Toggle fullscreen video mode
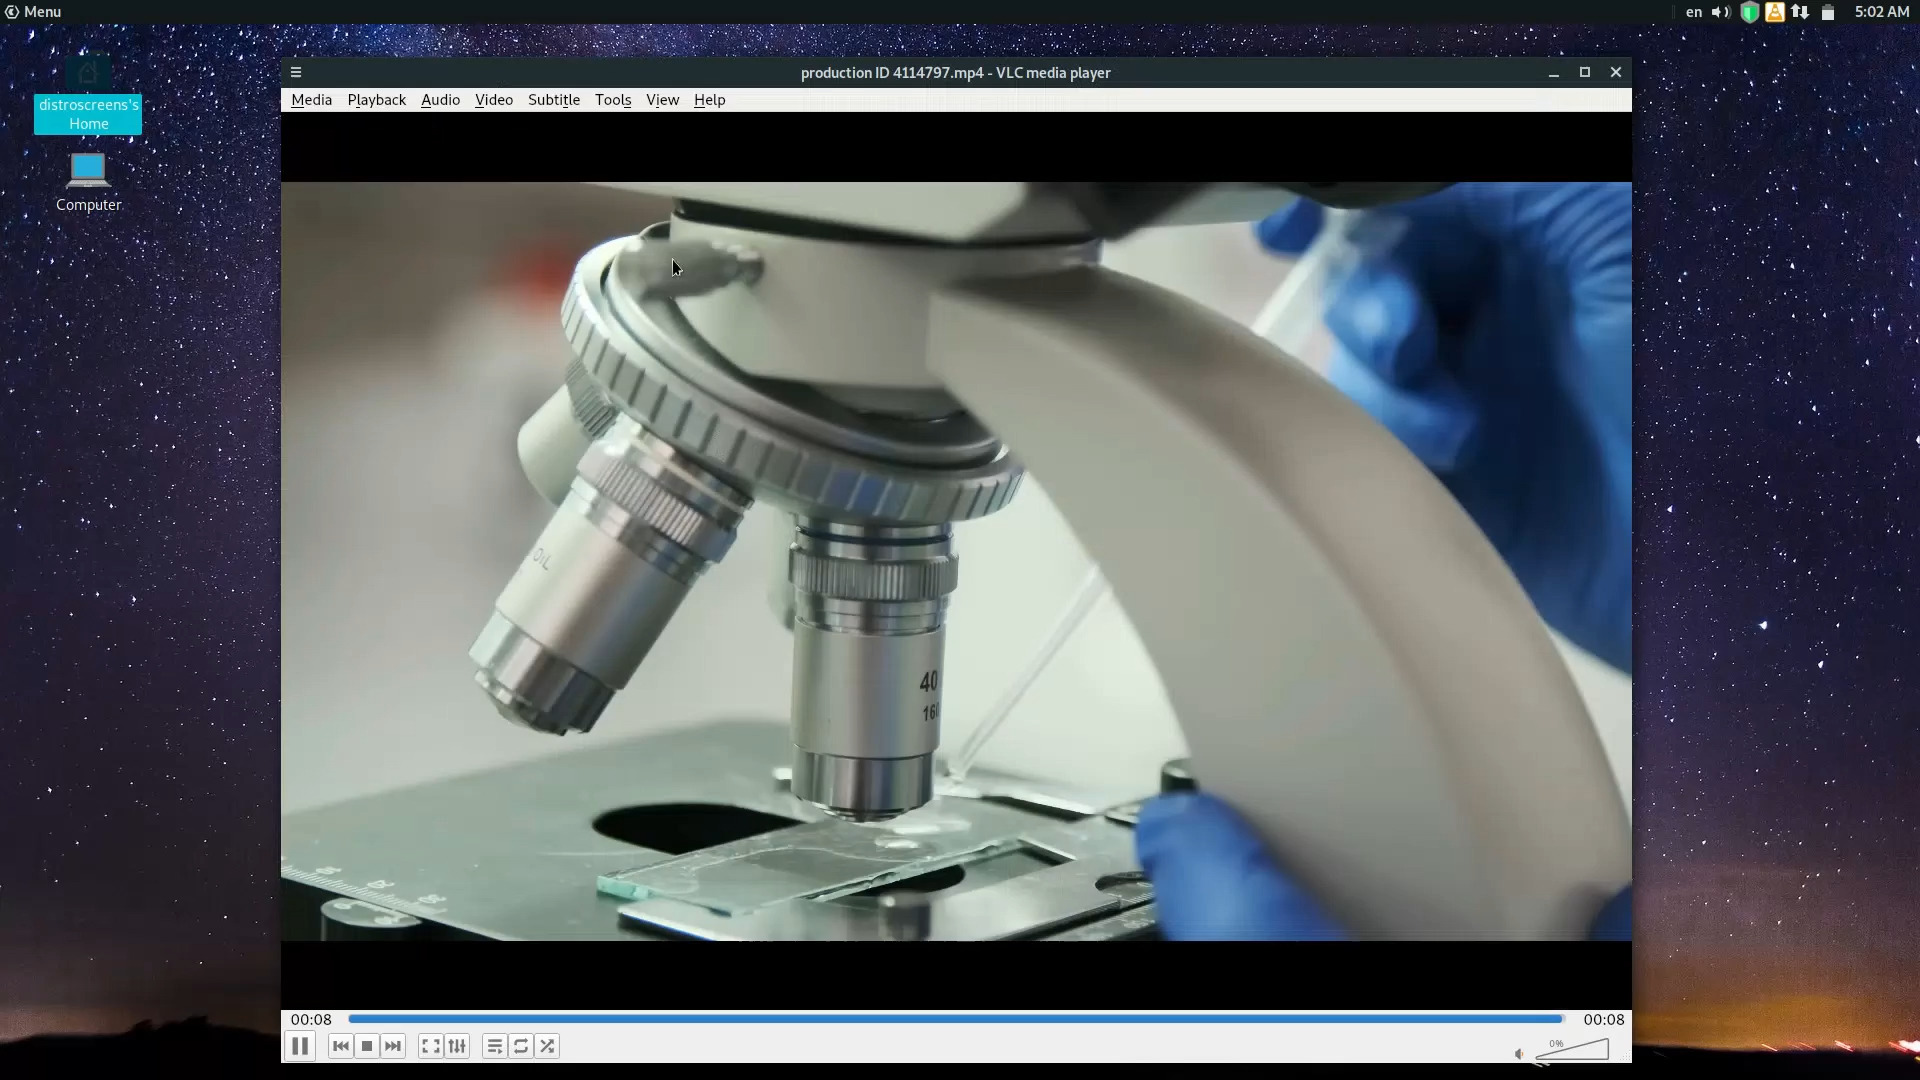 click(x=430, y=1046)
